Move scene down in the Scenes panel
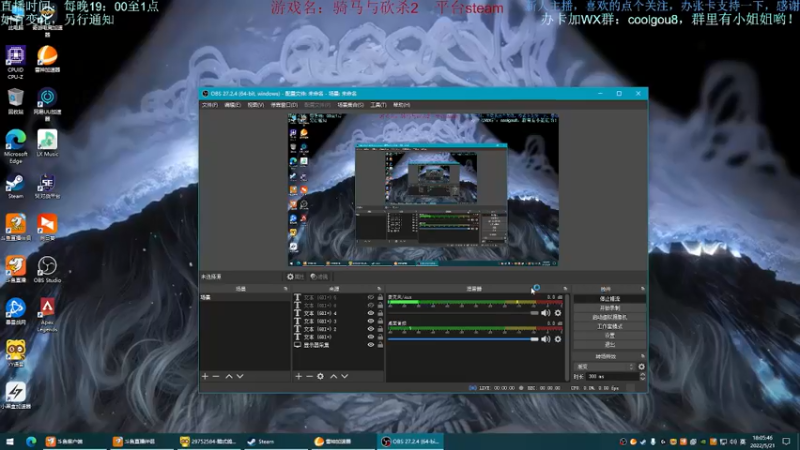 pyautogui.click(x=240, y=376)
